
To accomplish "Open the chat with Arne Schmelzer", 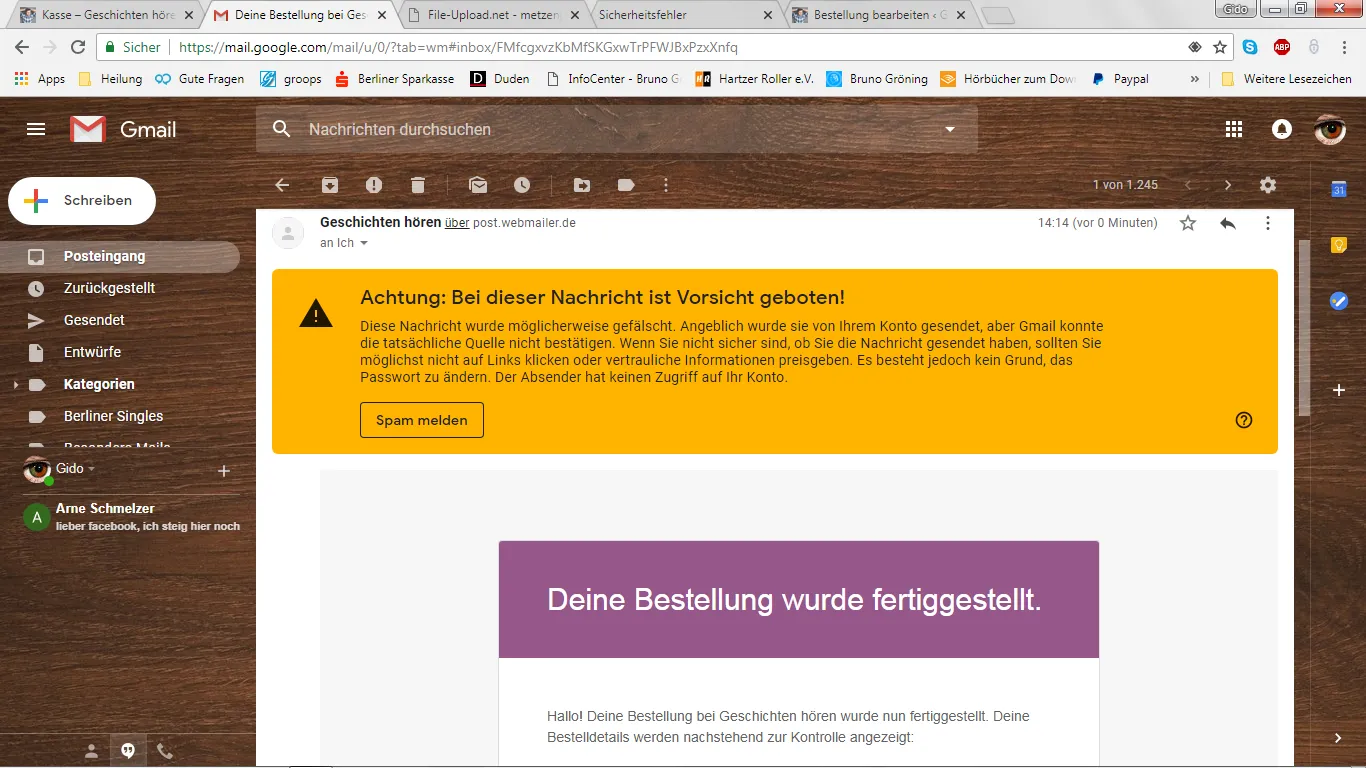I will [131, 517].
